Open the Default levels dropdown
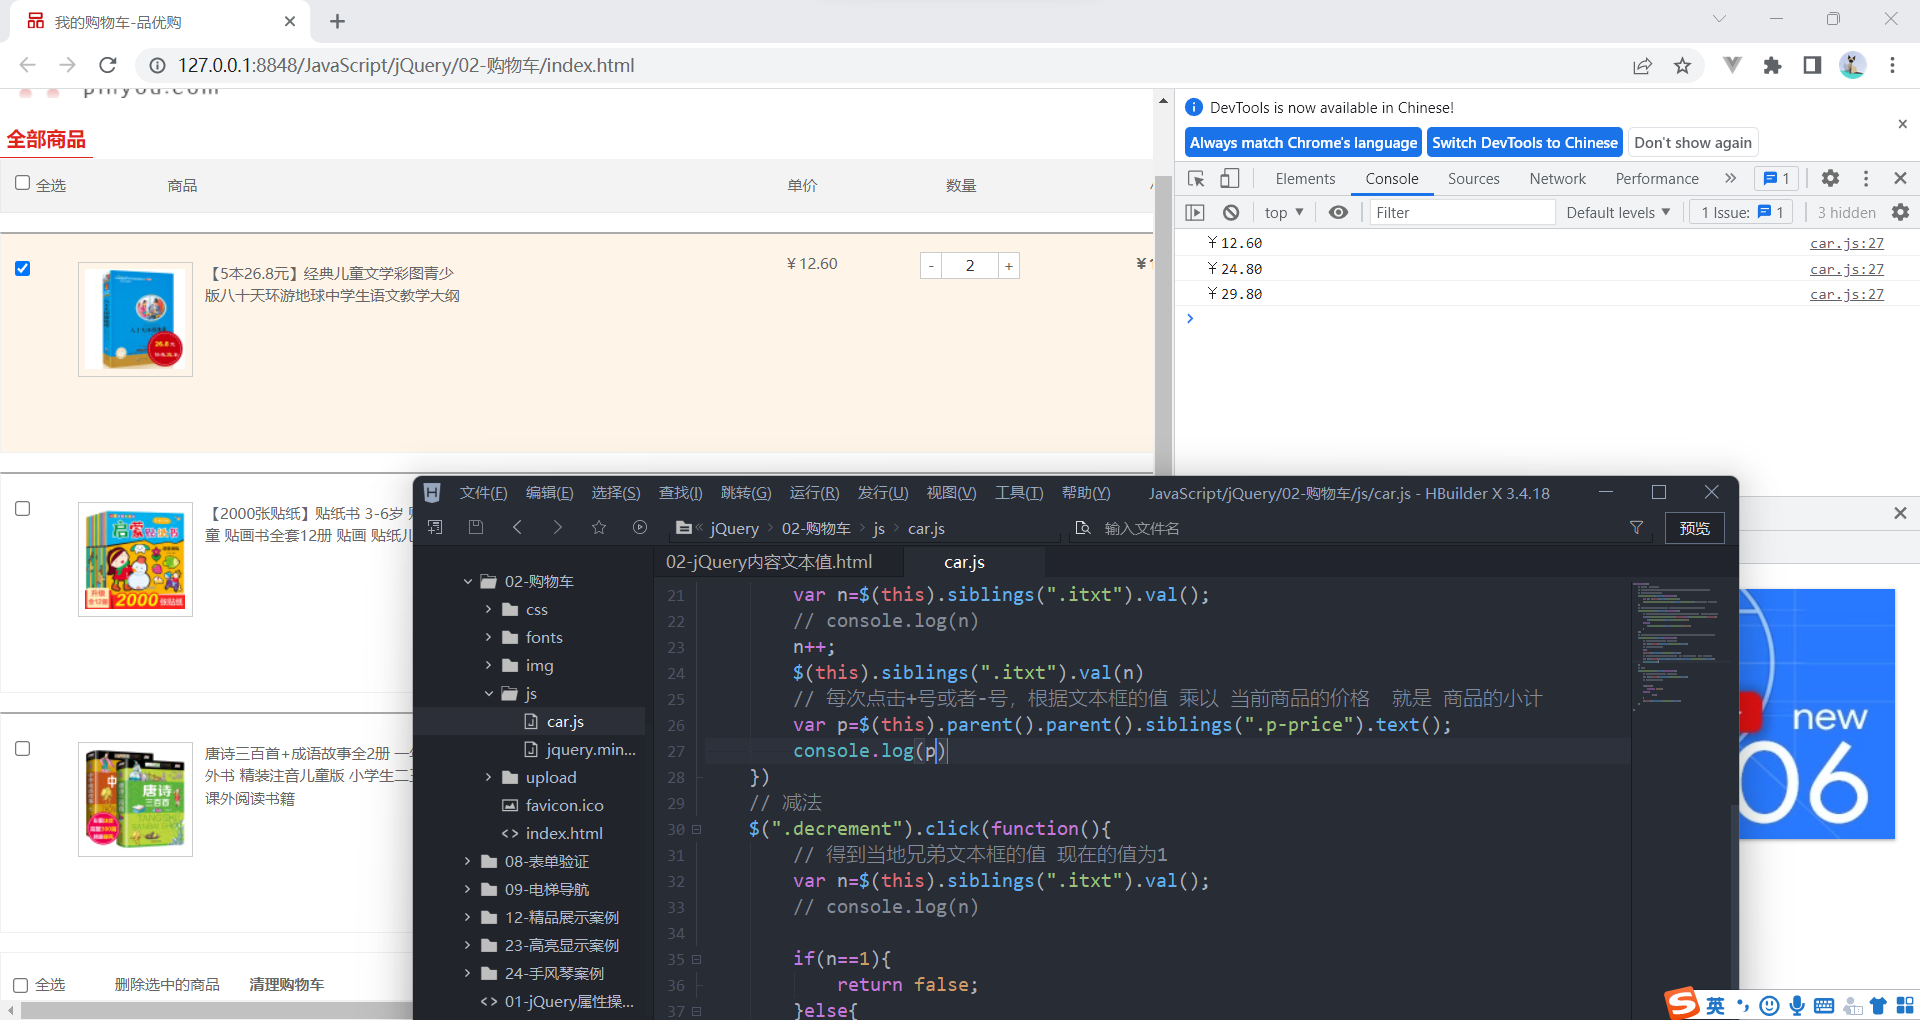 point(1617,212)
